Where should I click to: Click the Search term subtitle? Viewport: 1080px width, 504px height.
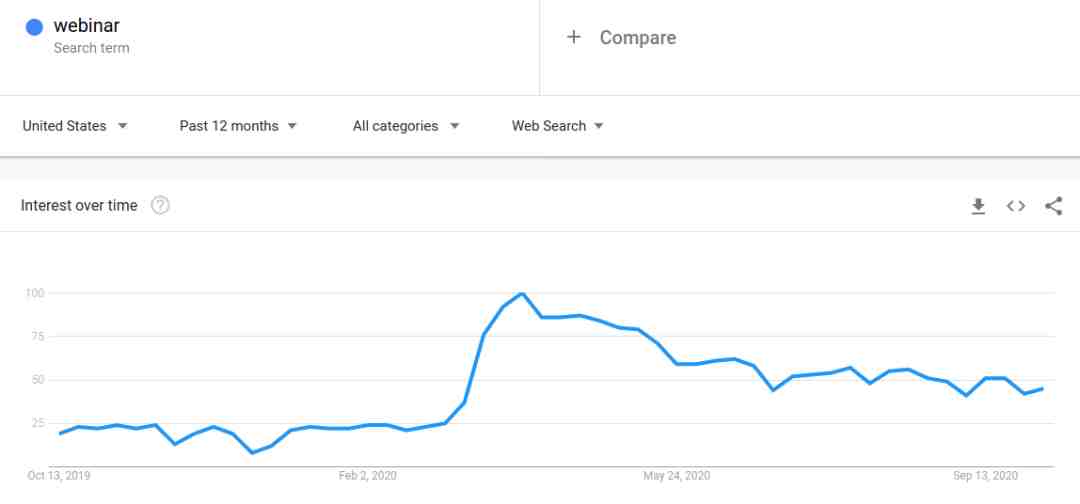click(x=92, y=48)
